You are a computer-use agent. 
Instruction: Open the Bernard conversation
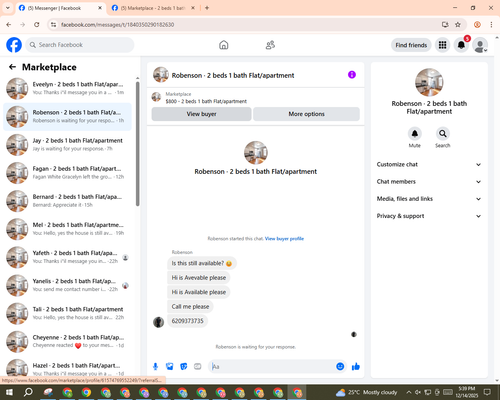pos(67,201)
